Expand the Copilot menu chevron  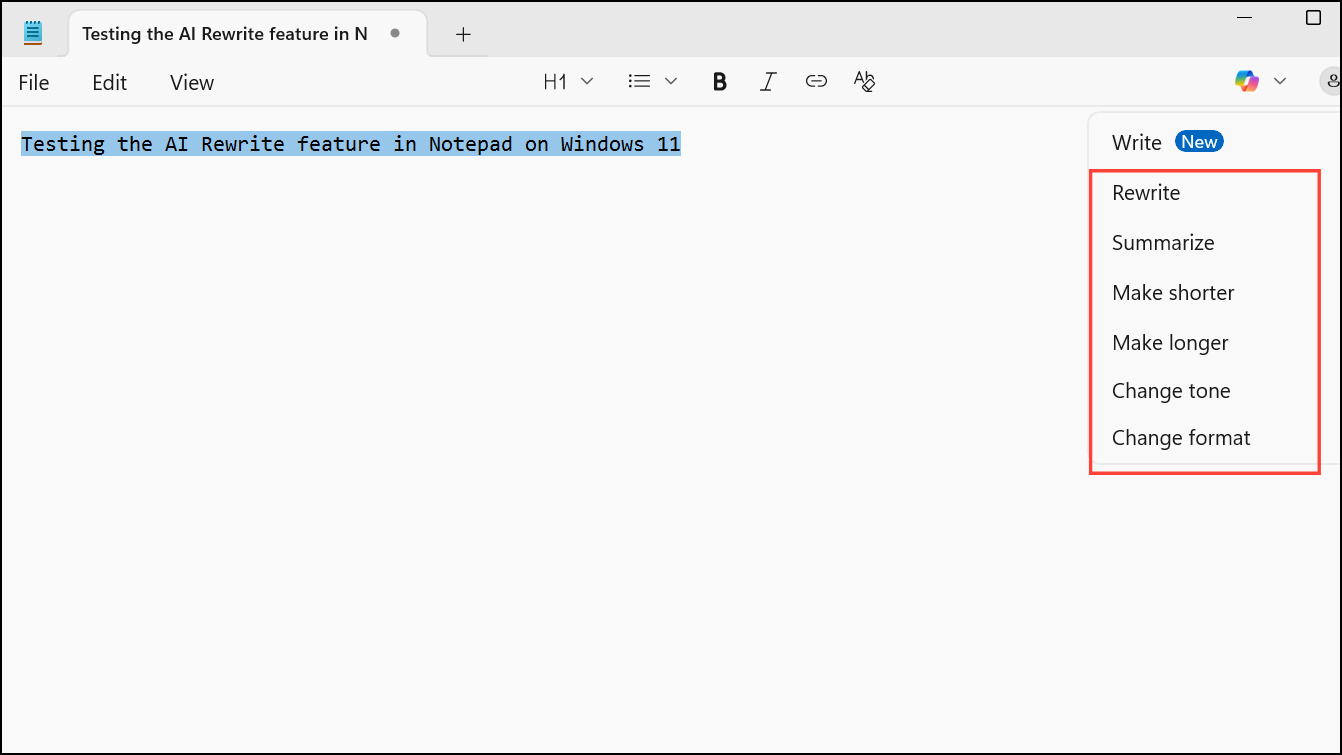pos(1279,82)
